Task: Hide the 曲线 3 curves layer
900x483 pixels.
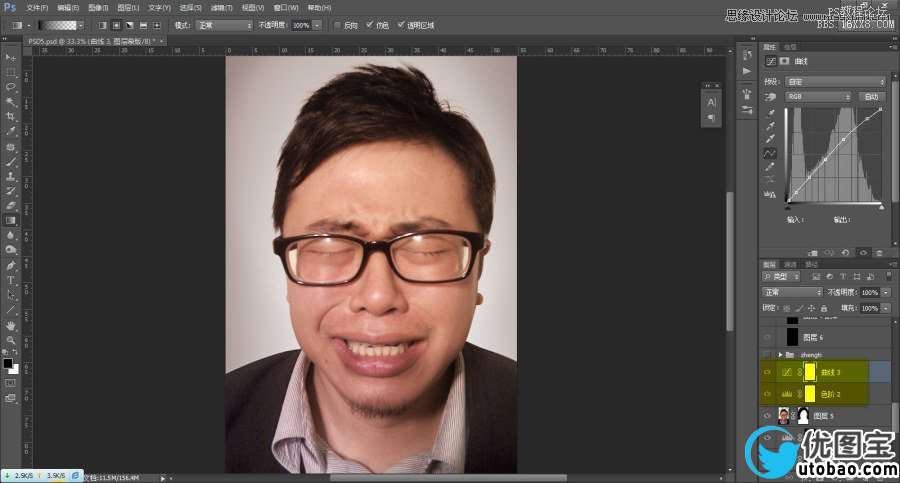Action: click(x=767, y=371)
